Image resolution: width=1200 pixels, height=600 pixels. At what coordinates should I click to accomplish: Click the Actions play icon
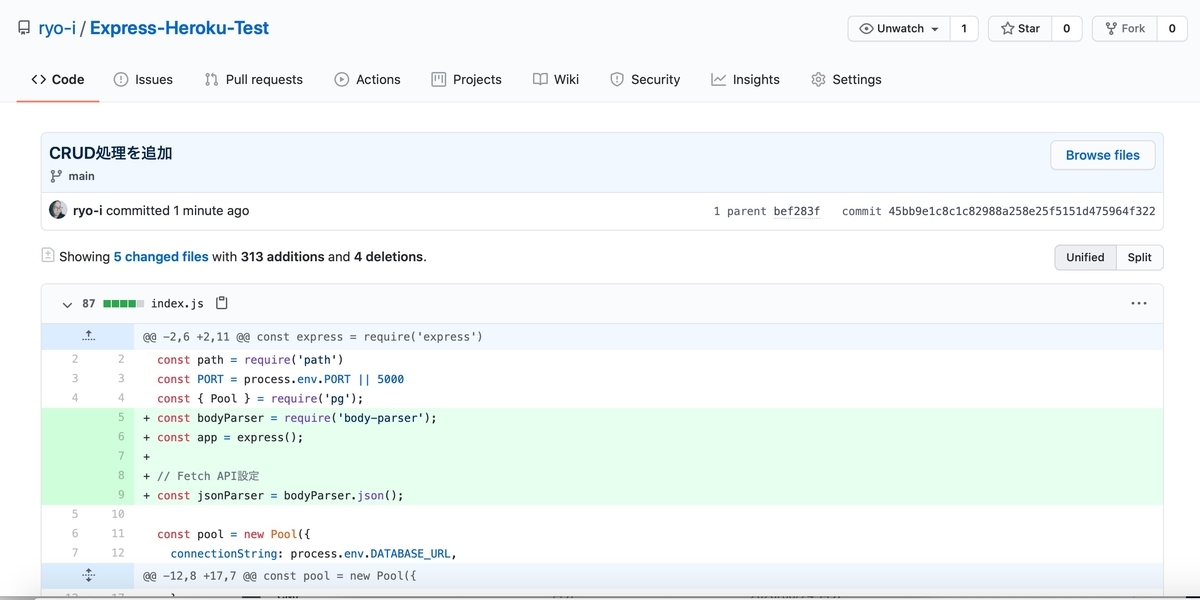tap(342, 79)
